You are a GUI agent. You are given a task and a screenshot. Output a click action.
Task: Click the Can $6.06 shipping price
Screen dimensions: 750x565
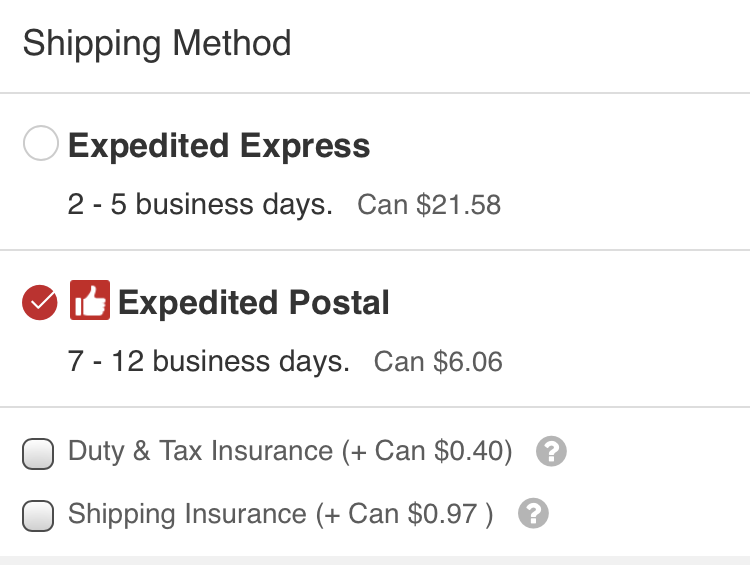[x=438, y=362]
